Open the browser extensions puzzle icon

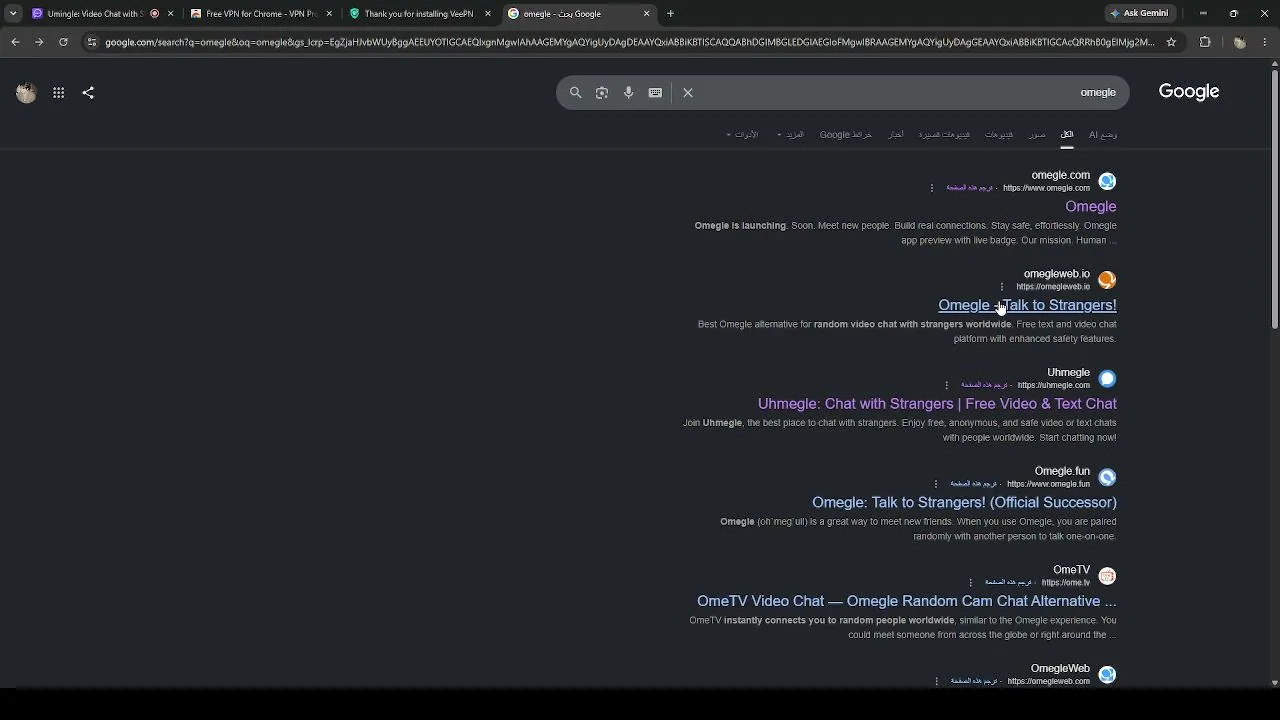pyautogui.click(x=1205, y=42)
